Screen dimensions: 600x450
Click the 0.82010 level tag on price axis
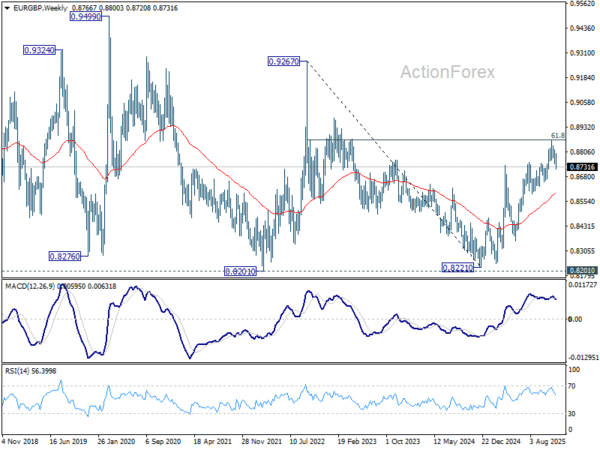point(582,271)
